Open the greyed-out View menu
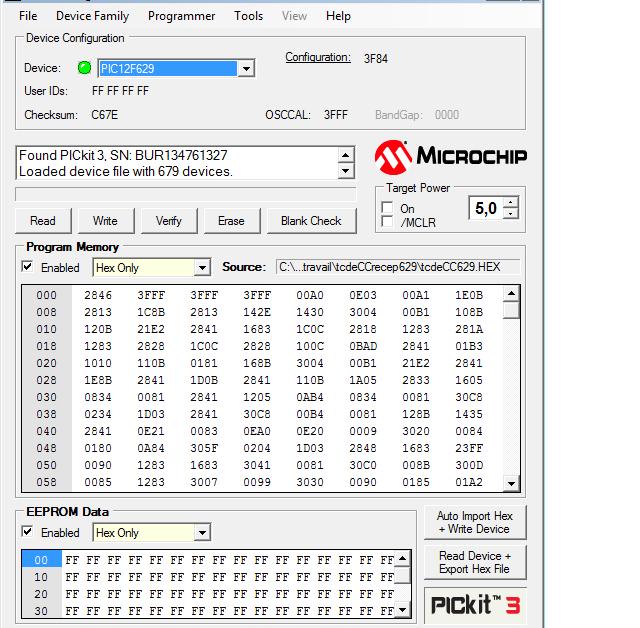The width and height of the screenshot is (640, 628). [294, 16]
